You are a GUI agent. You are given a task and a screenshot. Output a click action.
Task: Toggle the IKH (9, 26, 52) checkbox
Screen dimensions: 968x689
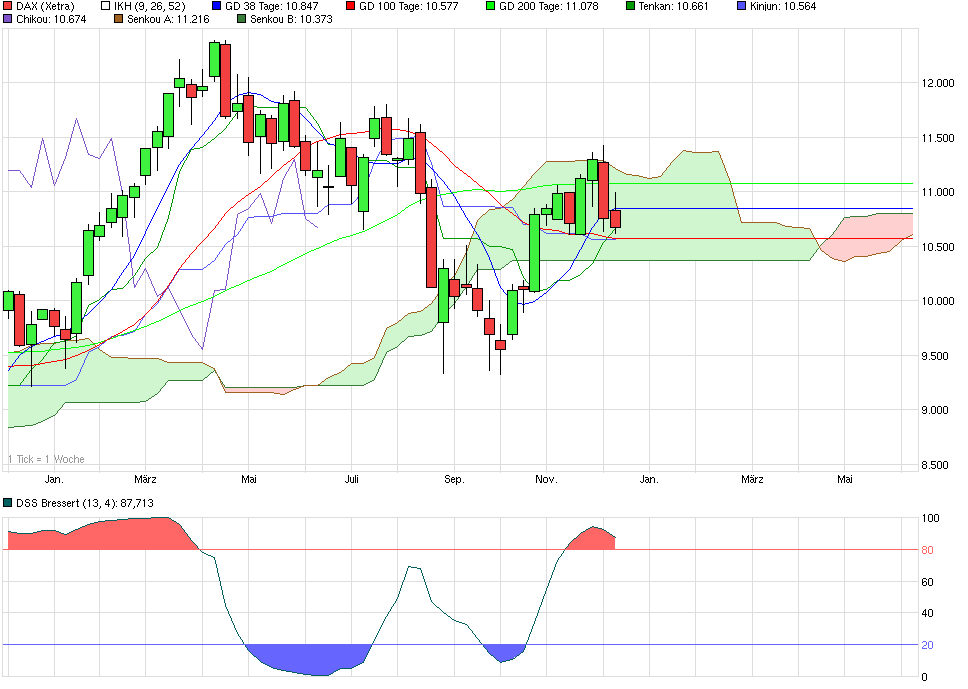103,7
